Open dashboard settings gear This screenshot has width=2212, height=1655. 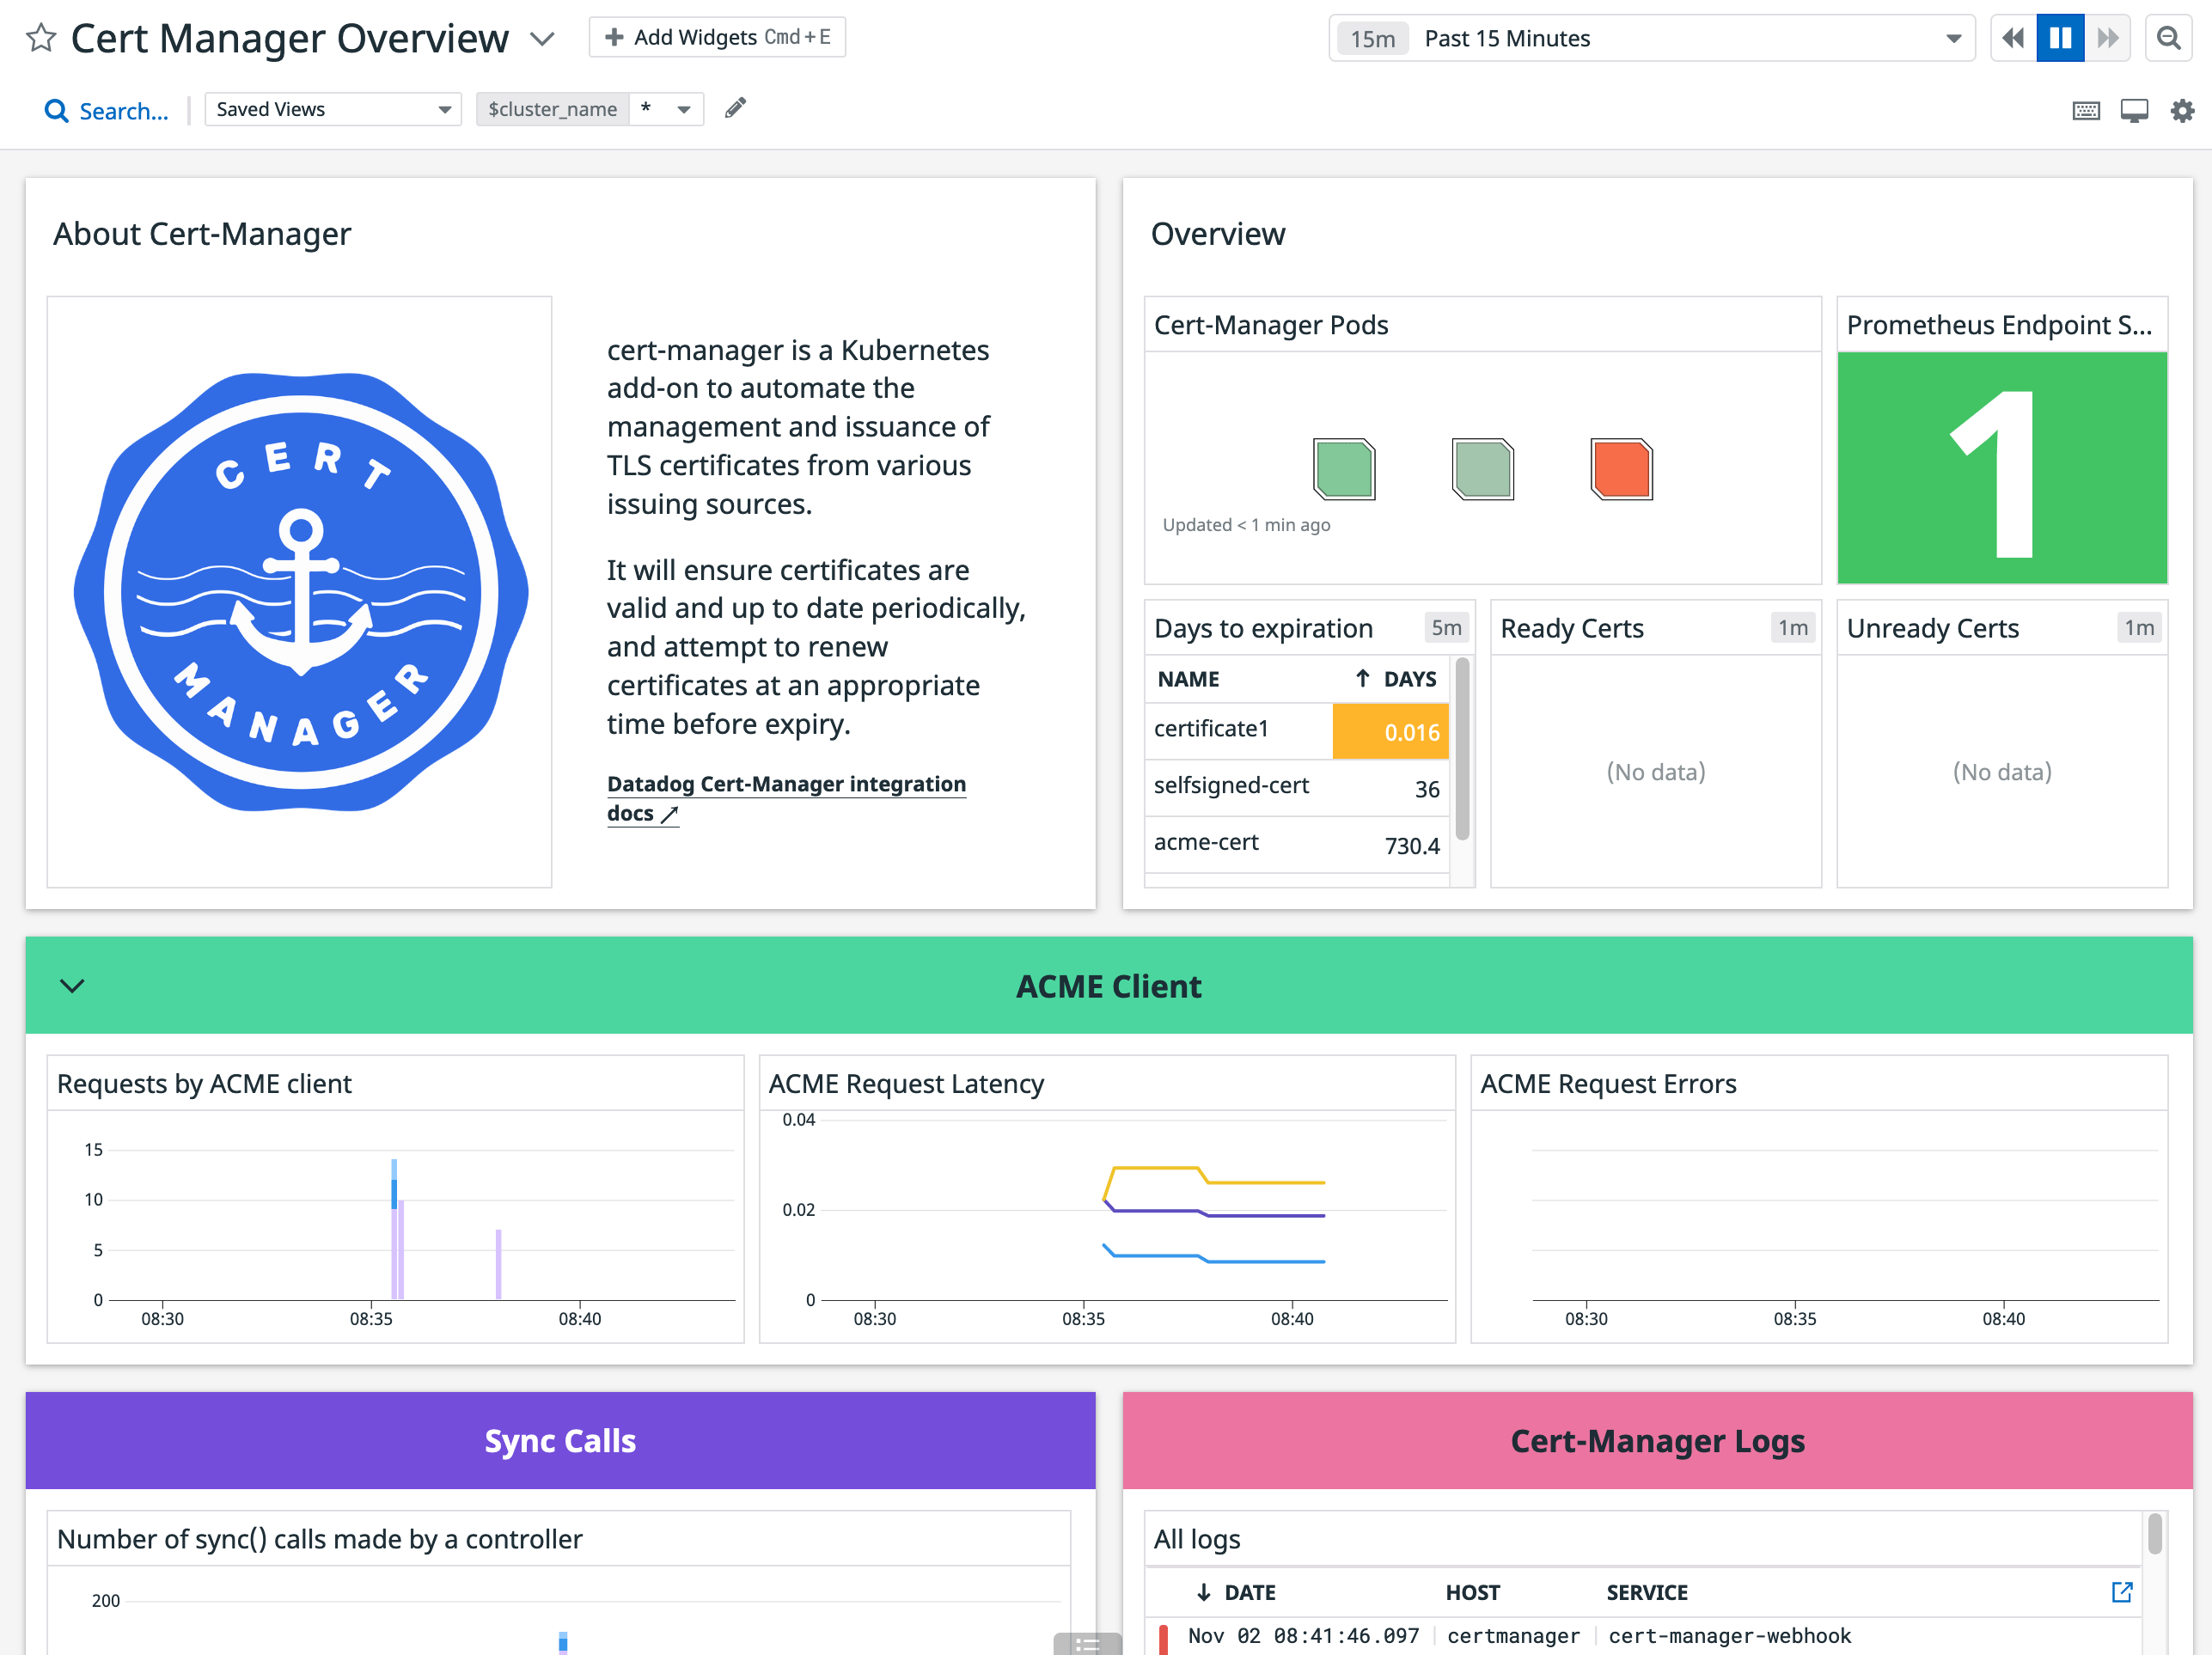(2182, 111)
